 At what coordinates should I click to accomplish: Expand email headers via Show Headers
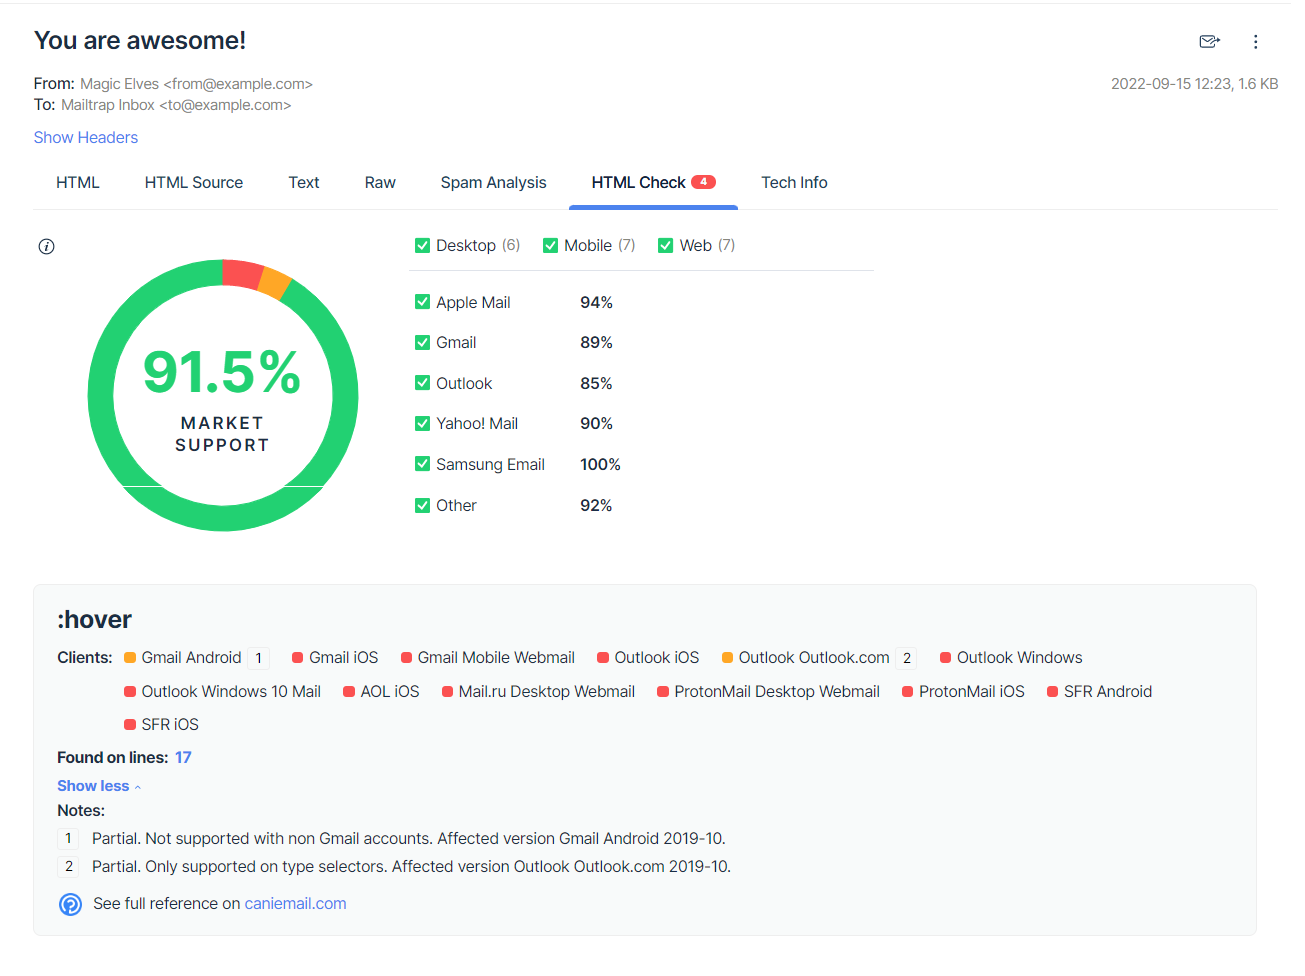(x=86, y=138)
